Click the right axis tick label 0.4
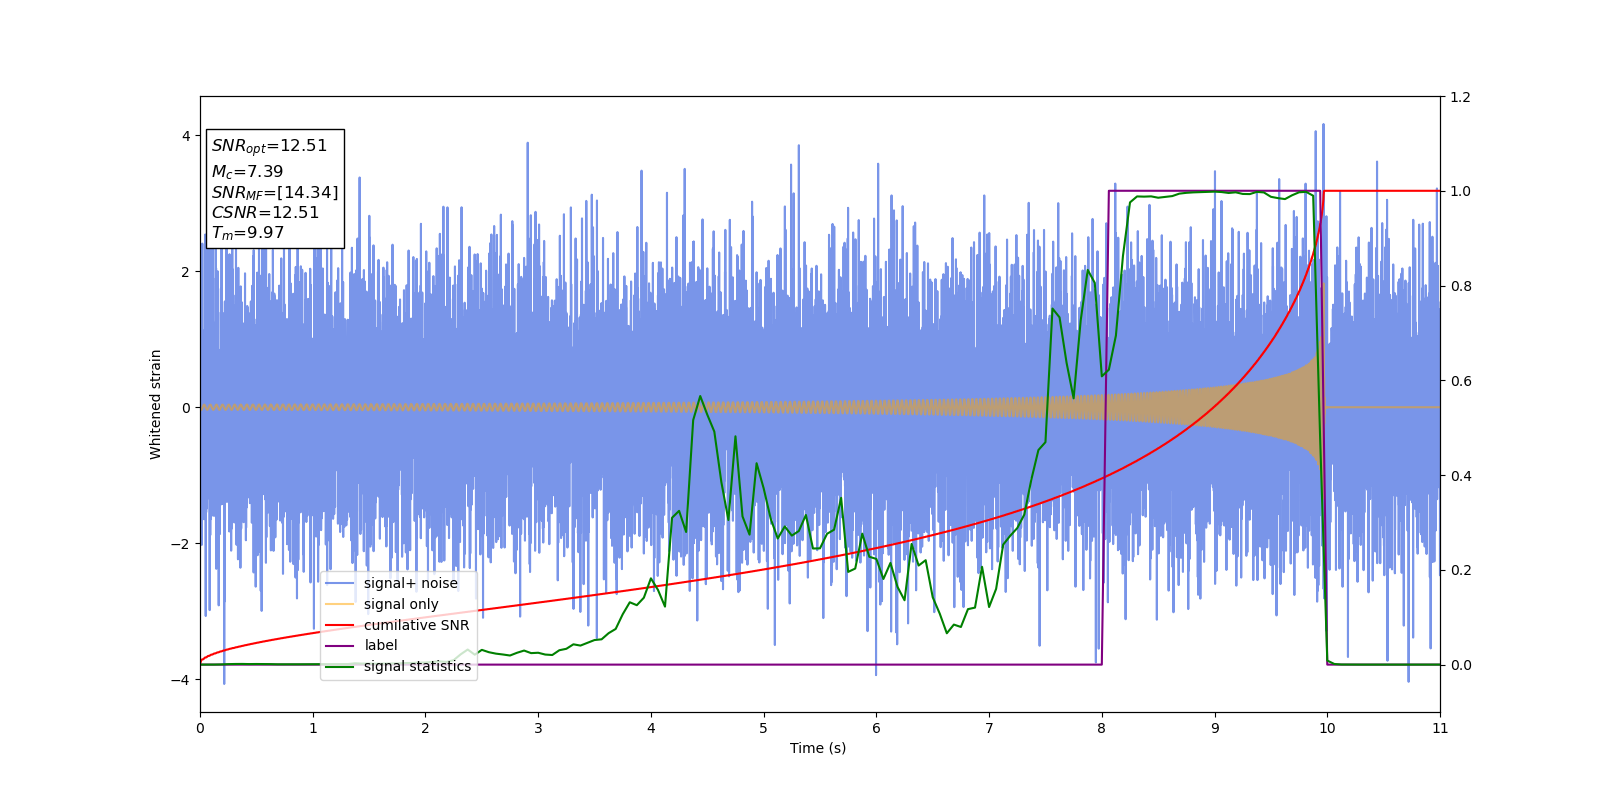 [x=1460, y=476]
